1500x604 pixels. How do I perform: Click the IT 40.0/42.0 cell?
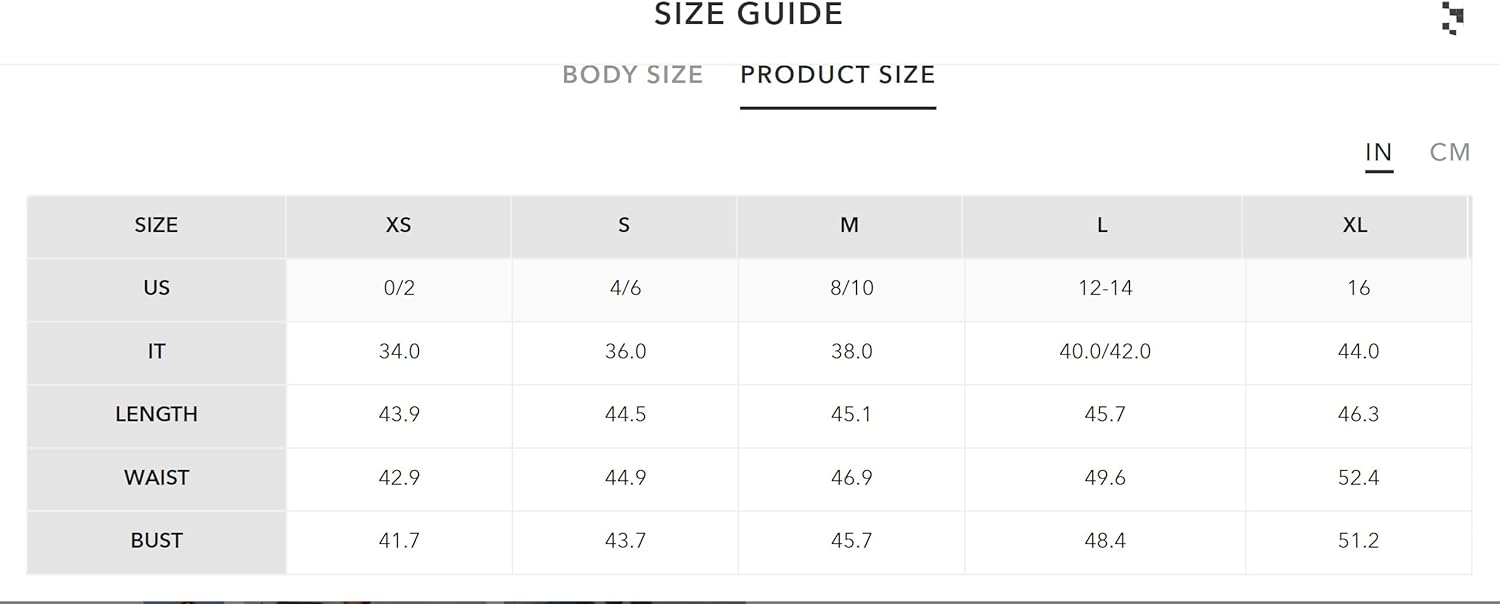(x=1105, y=352)
